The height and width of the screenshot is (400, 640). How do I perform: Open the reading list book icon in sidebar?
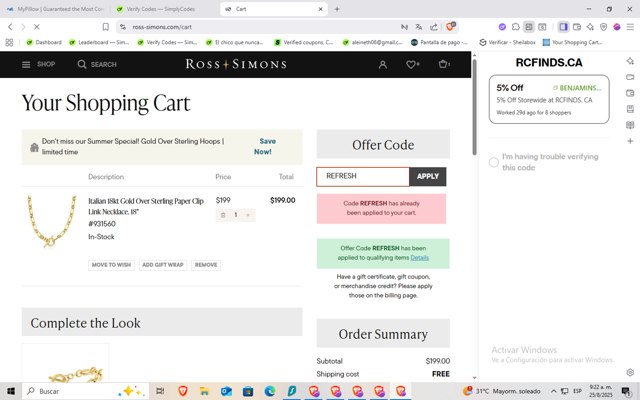pos(630,125)
